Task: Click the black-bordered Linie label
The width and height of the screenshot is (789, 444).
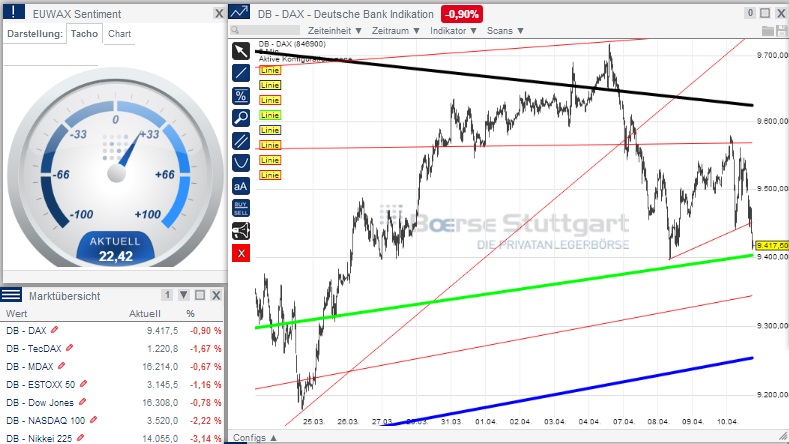Action: point(270,85)
